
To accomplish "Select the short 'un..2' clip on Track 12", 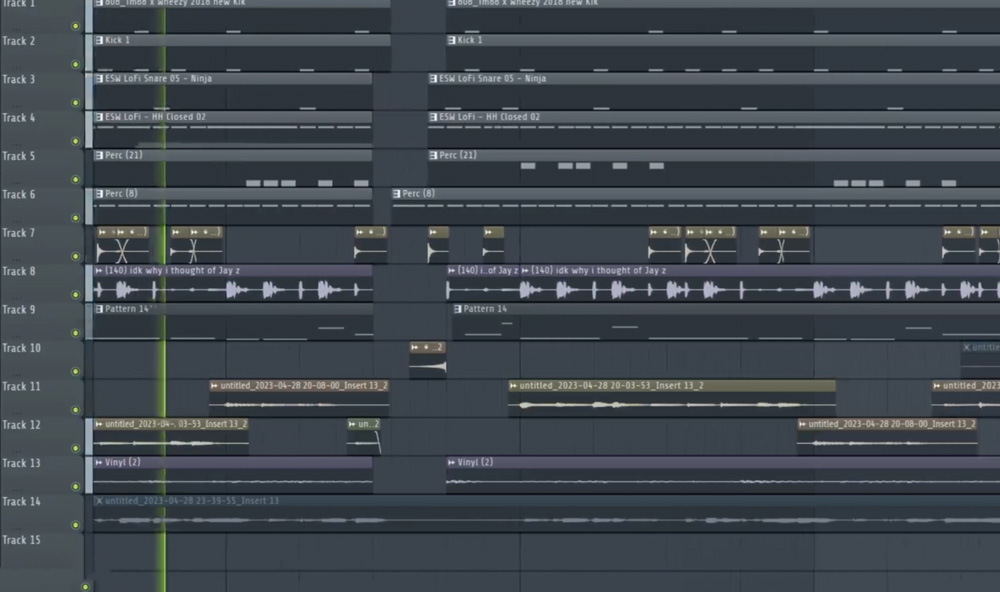I will coord(364,425).
